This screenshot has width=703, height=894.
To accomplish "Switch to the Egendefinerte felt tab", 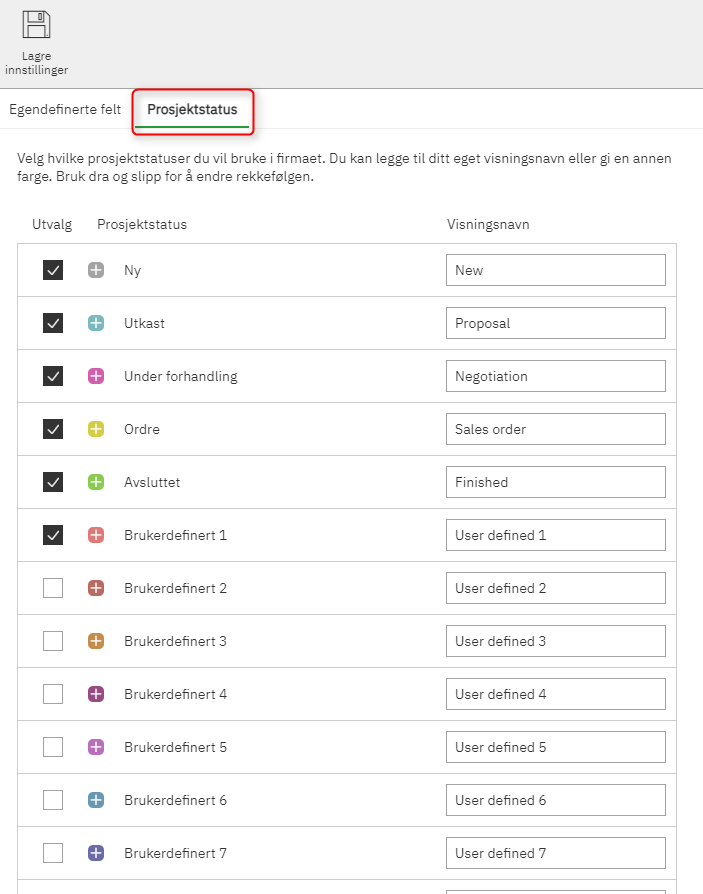I will click(x=65, y=109).
